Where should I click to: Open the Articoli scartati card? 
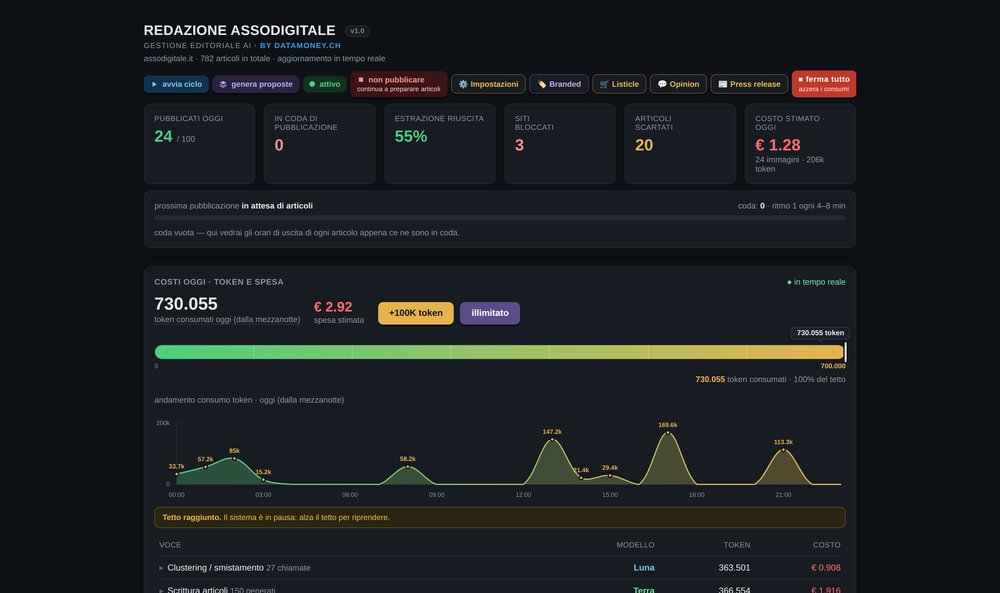coord(680,144)
